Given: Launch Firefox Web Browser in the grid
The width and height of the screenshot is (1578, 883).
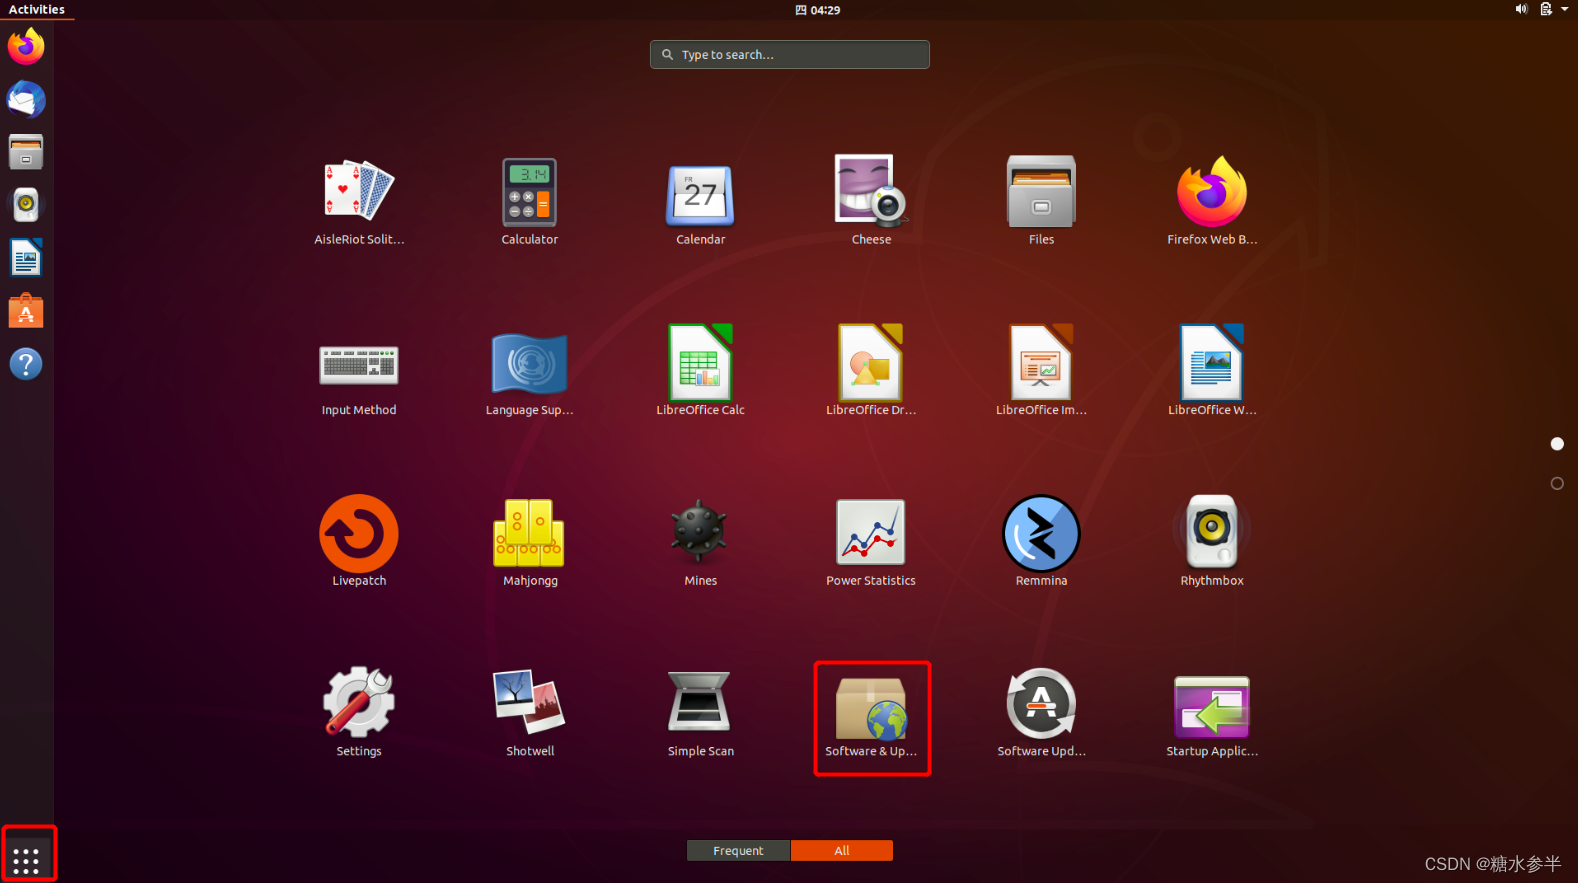Looking at the screenshot, I should click(x=1212, y=200).
